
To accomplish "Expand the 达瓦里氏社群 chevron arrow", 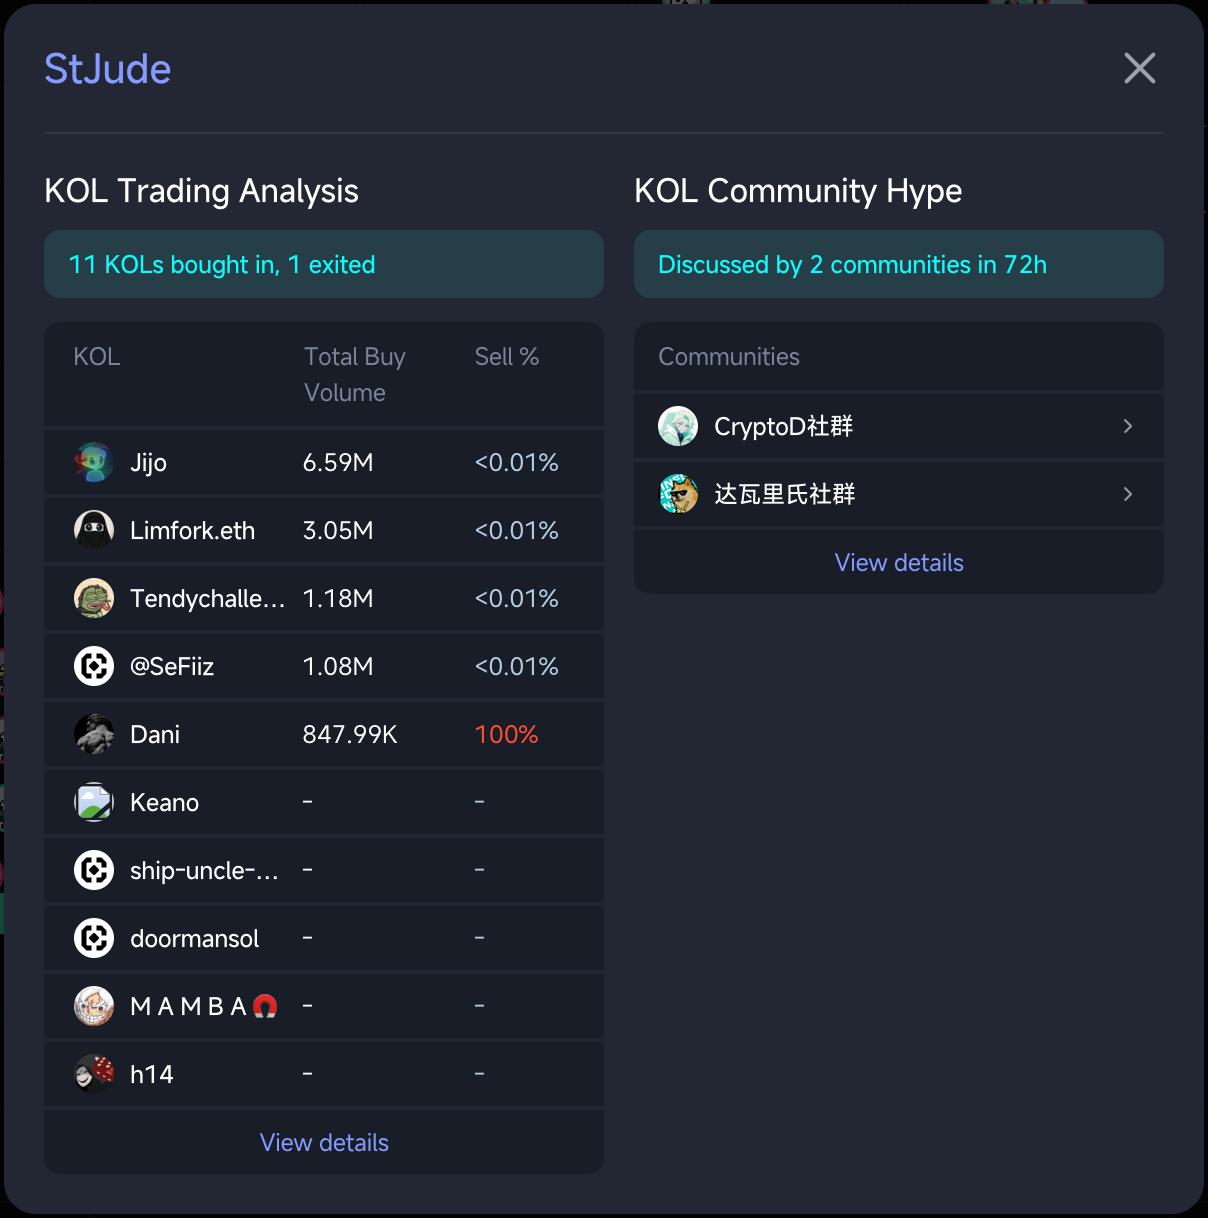I will coord(1128,494).
